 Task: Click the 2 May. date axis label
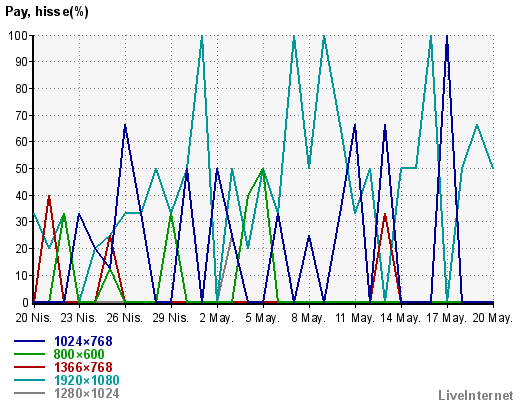coord(217,318)
